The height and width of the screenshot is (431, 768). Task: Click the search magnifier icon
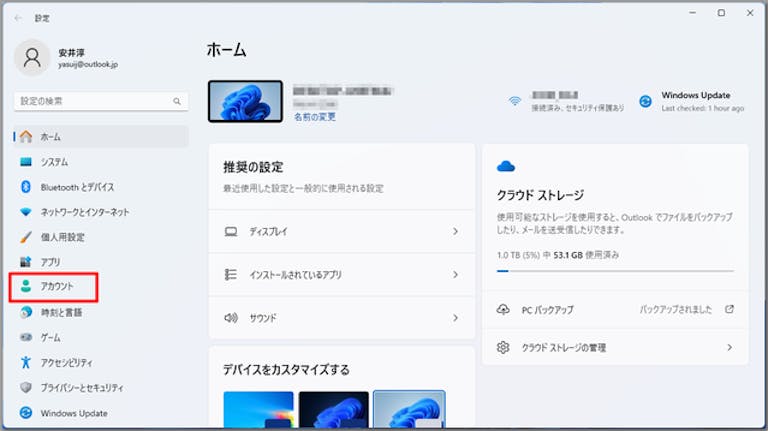177,101
